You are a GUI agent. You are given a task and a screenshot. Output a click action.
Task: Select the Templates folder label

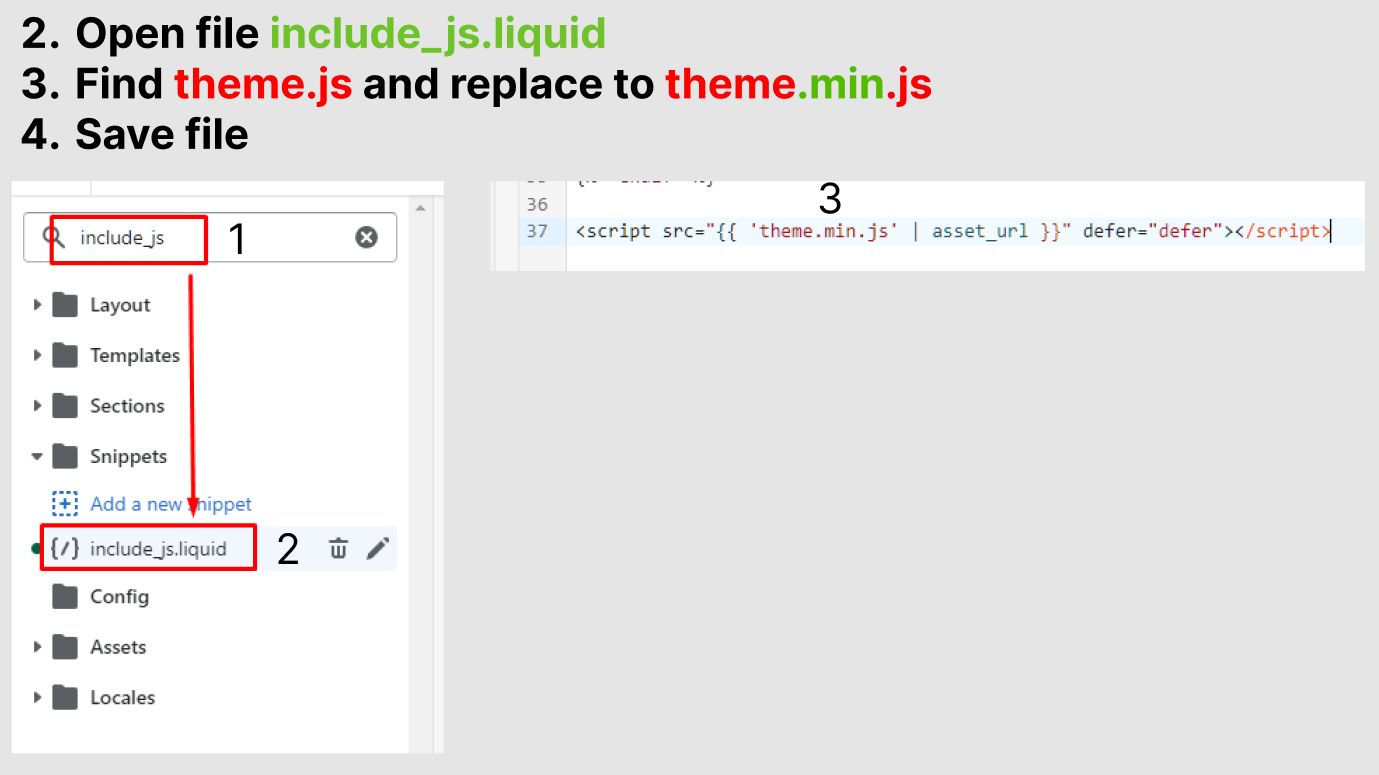135,355
